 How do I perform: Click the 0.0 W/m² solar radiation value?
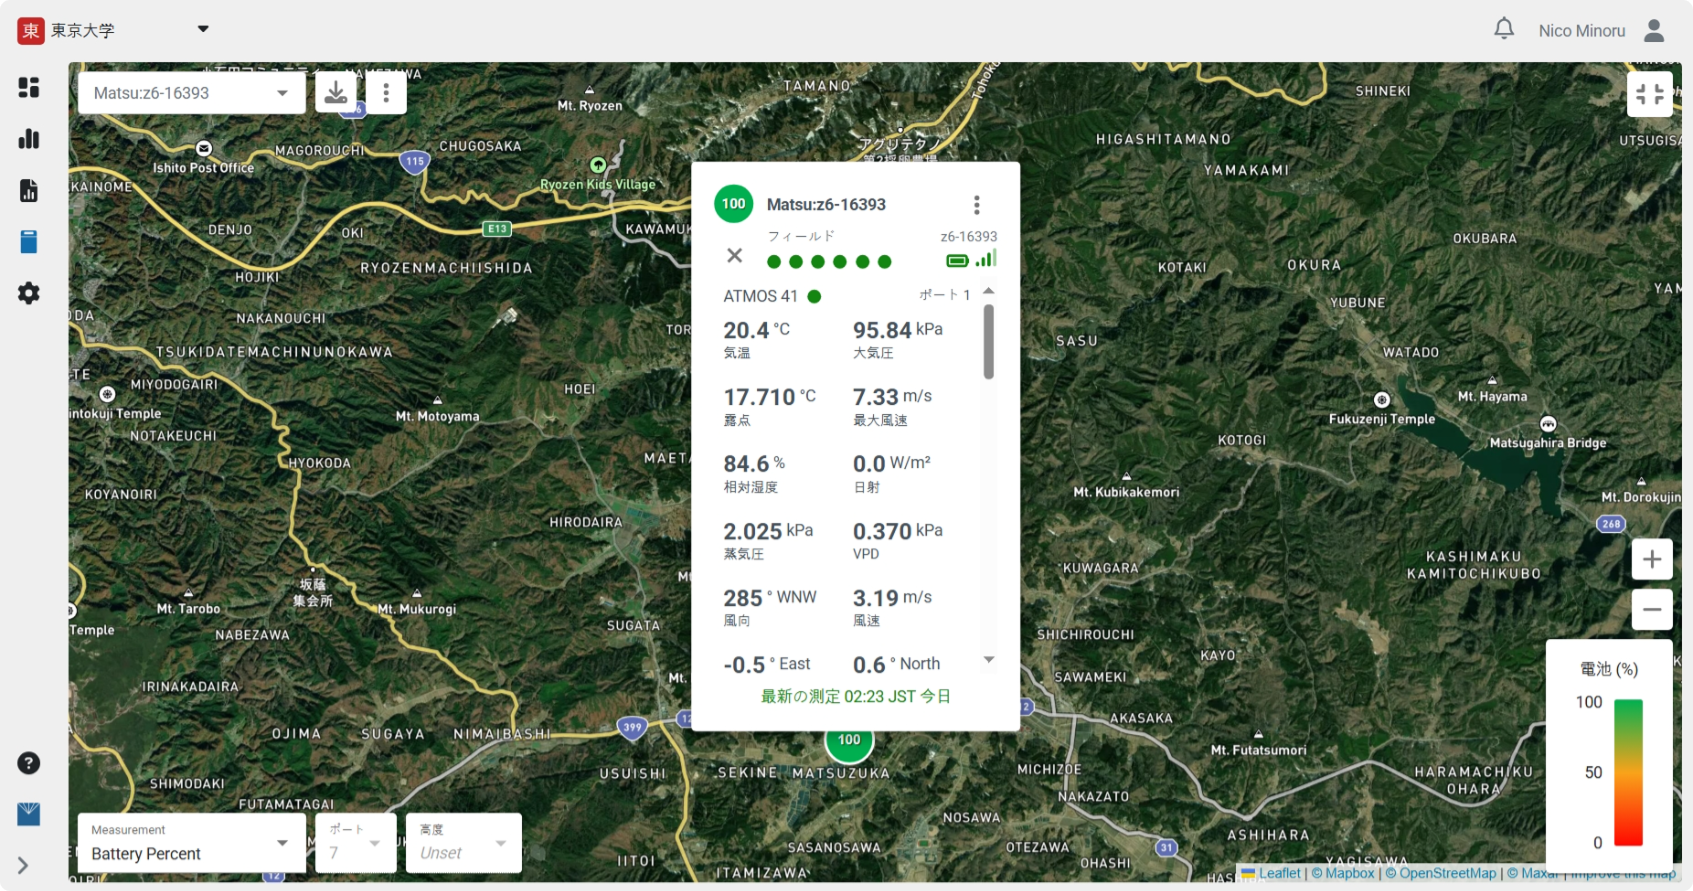point(891,464)
